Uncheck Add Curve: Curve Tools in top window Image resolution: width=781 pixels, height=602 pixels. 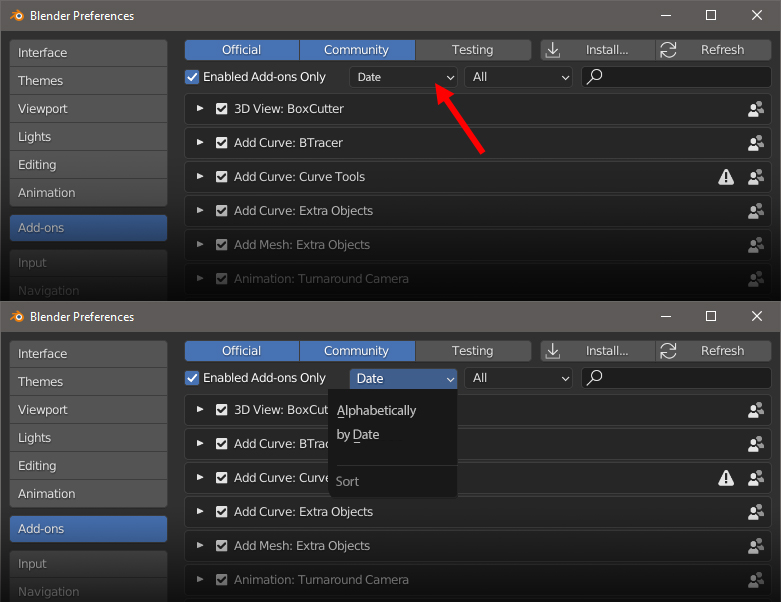click(222, 177)
